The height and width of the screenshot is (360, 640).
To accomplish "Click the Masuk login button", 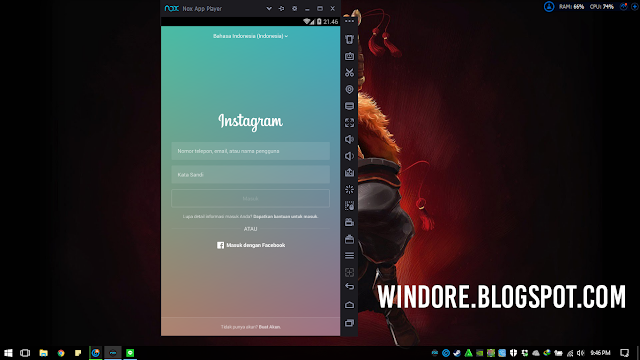I will [250, 198].
